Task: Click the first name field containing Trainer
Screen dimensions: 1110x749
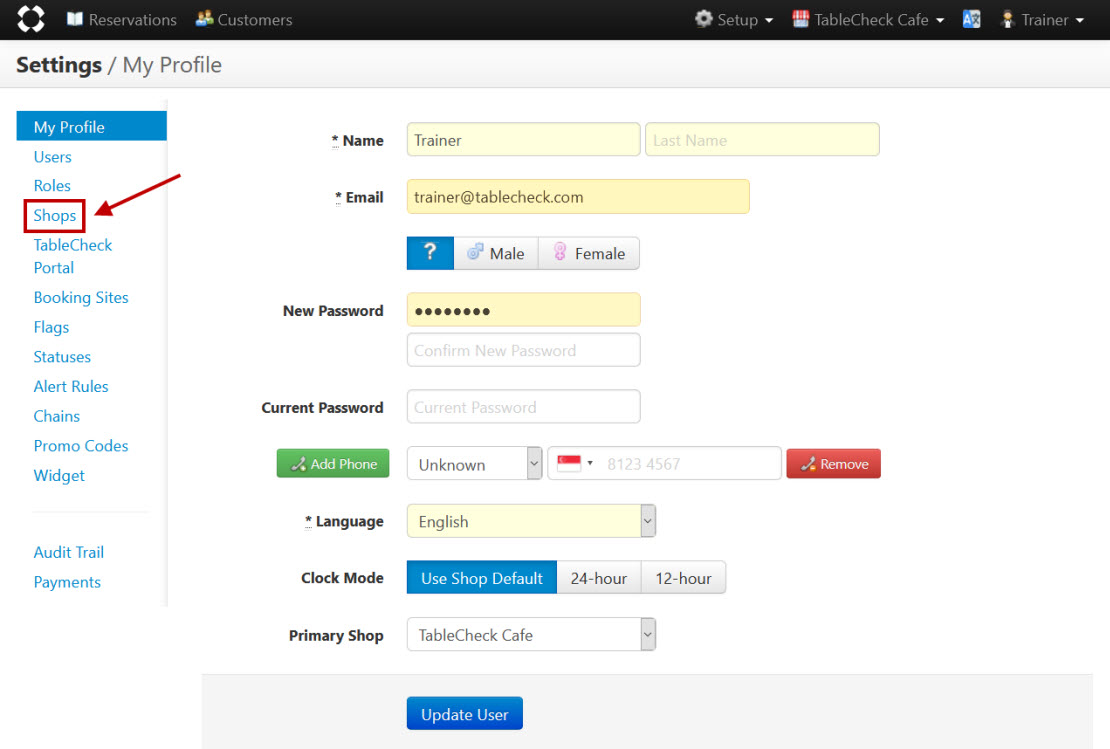Action: click(x=523, y=139)
